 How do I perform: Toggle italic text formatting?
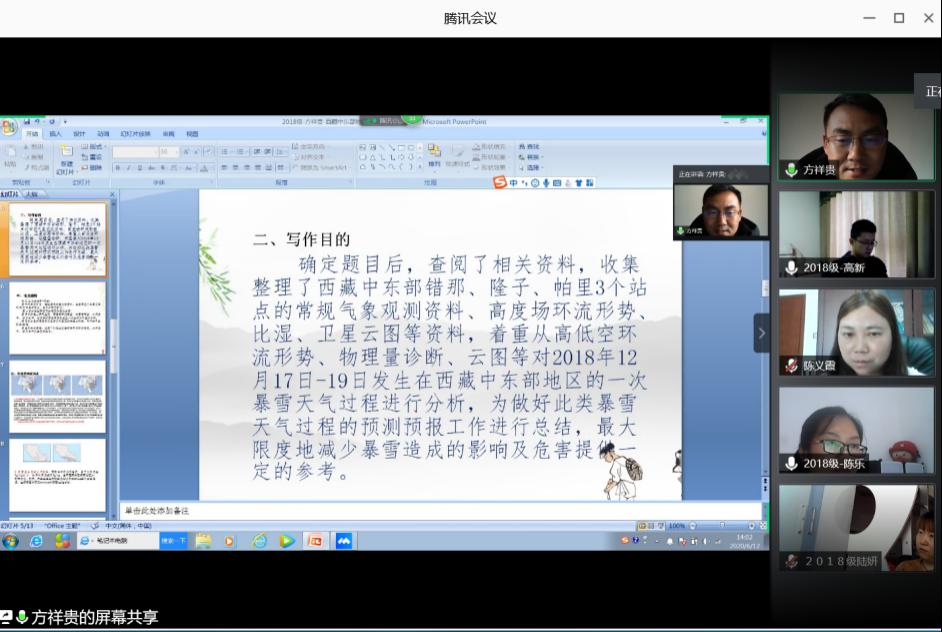point(128,168)
